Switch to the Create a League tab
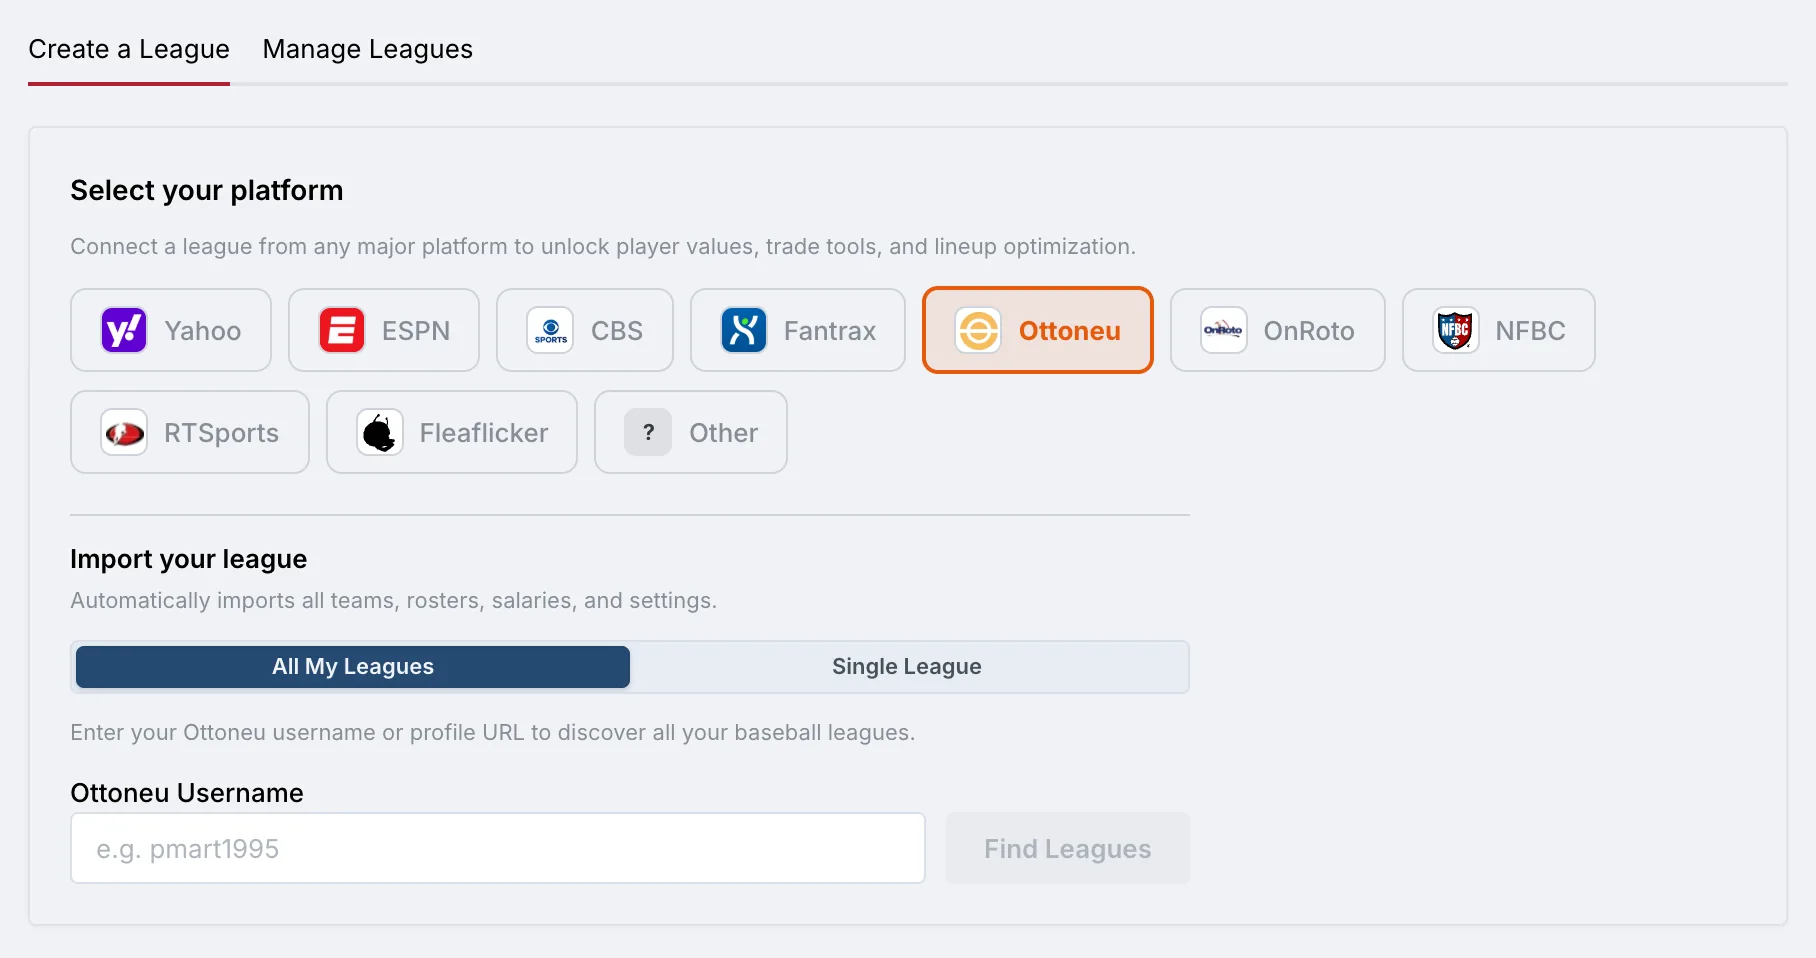Screen dimensions: 1816x958 coord(129,49)
